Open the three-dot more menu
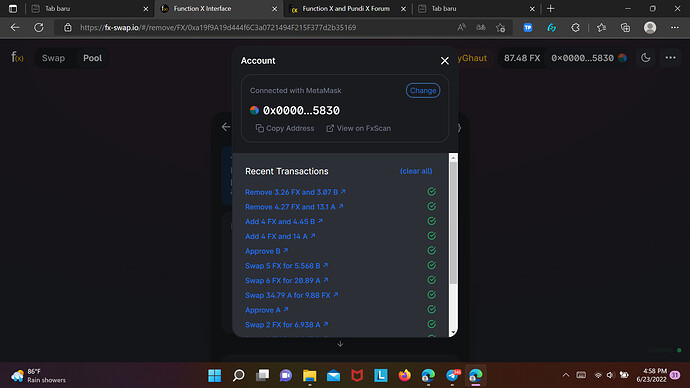690x388 pixels. click(x=670, y=58)
